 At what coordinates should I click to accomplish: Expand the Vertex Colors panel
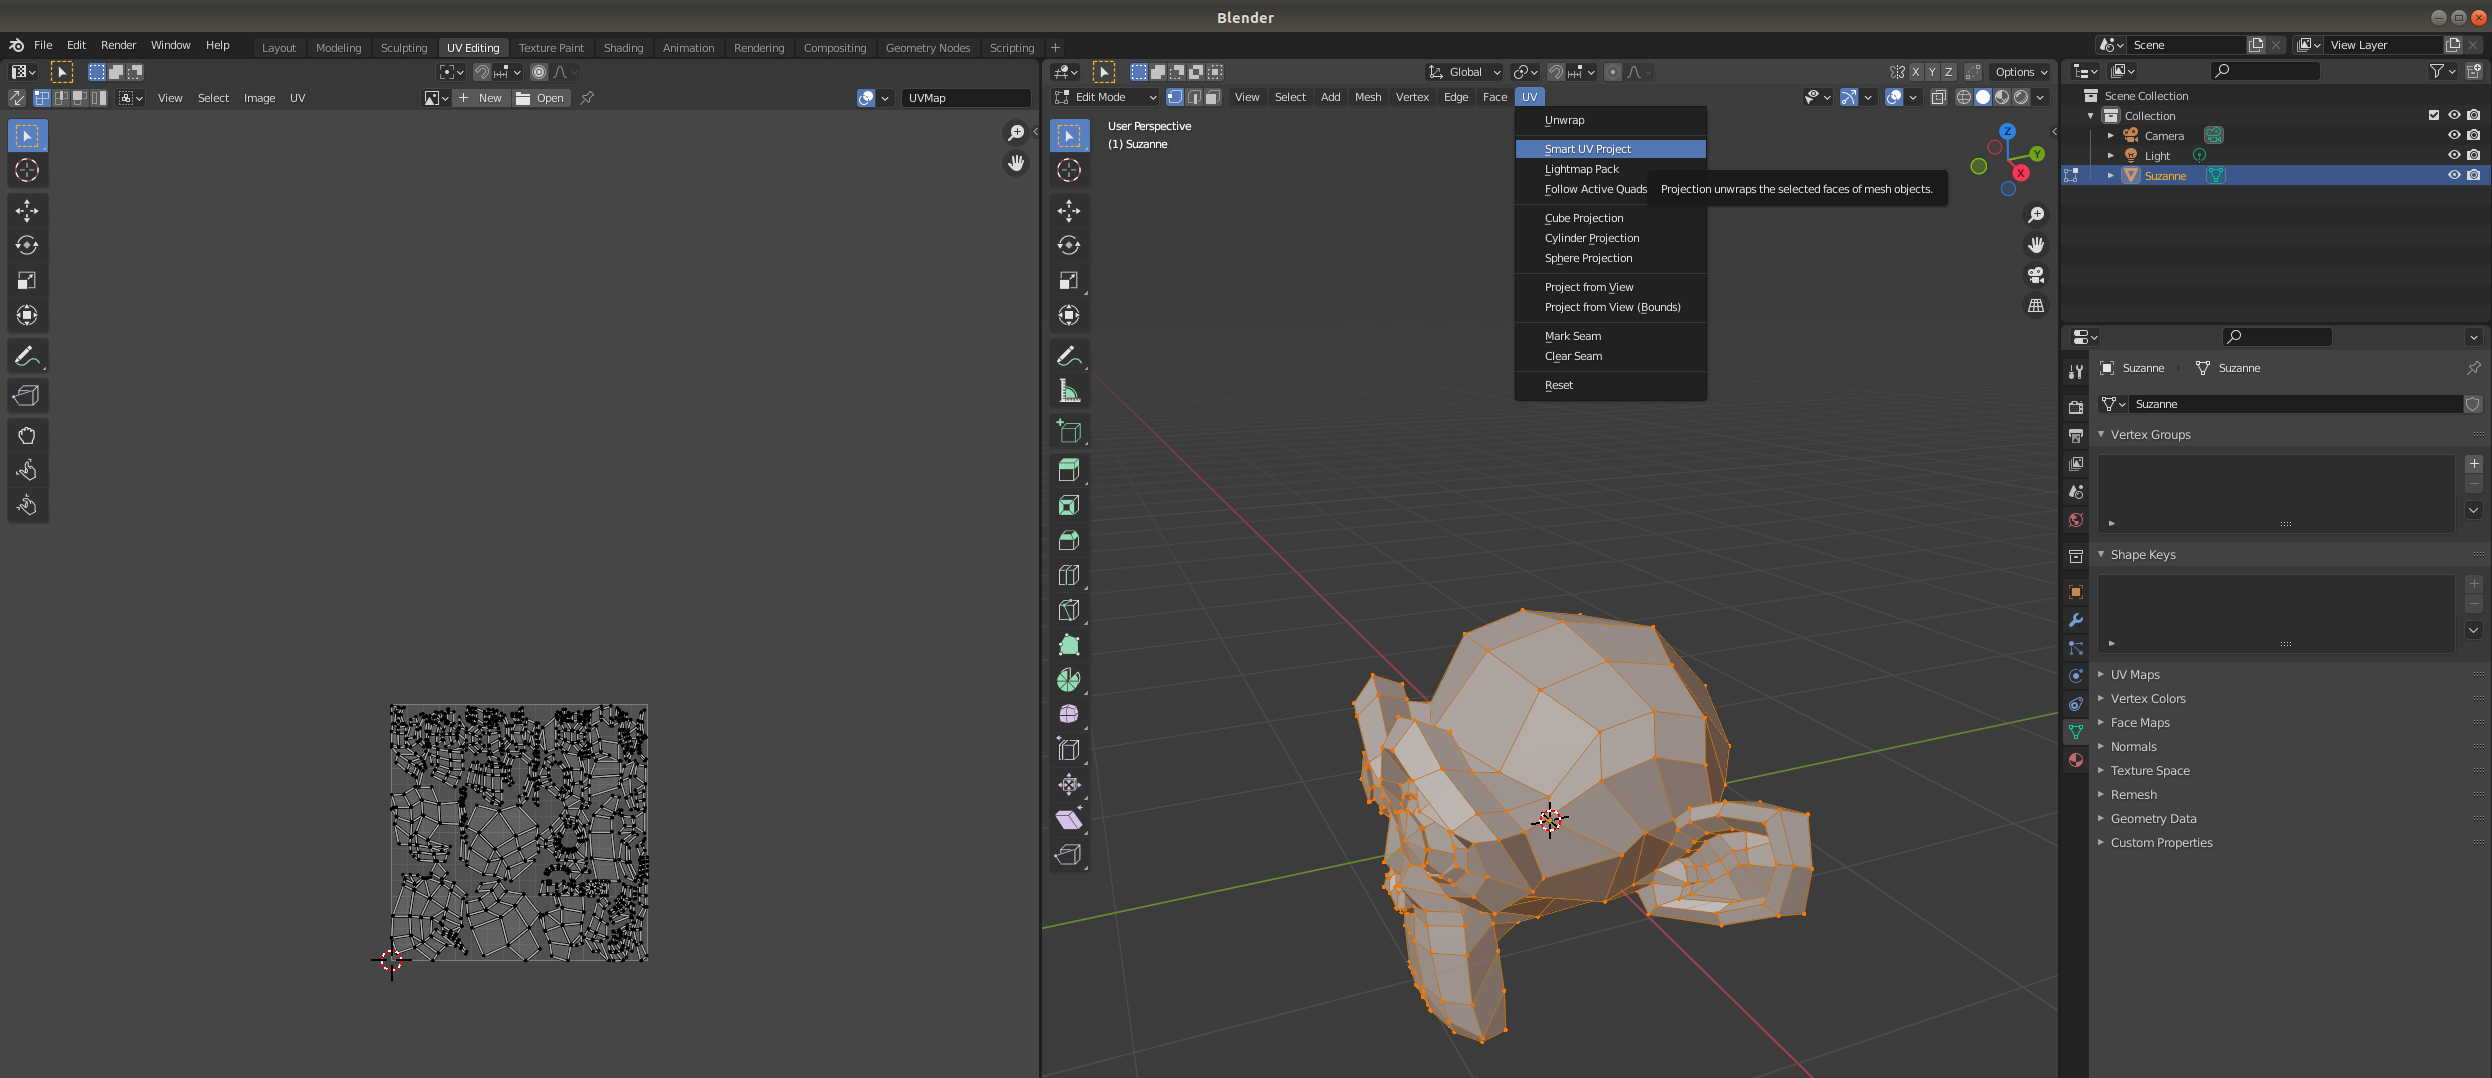(x=2147, y=699)
